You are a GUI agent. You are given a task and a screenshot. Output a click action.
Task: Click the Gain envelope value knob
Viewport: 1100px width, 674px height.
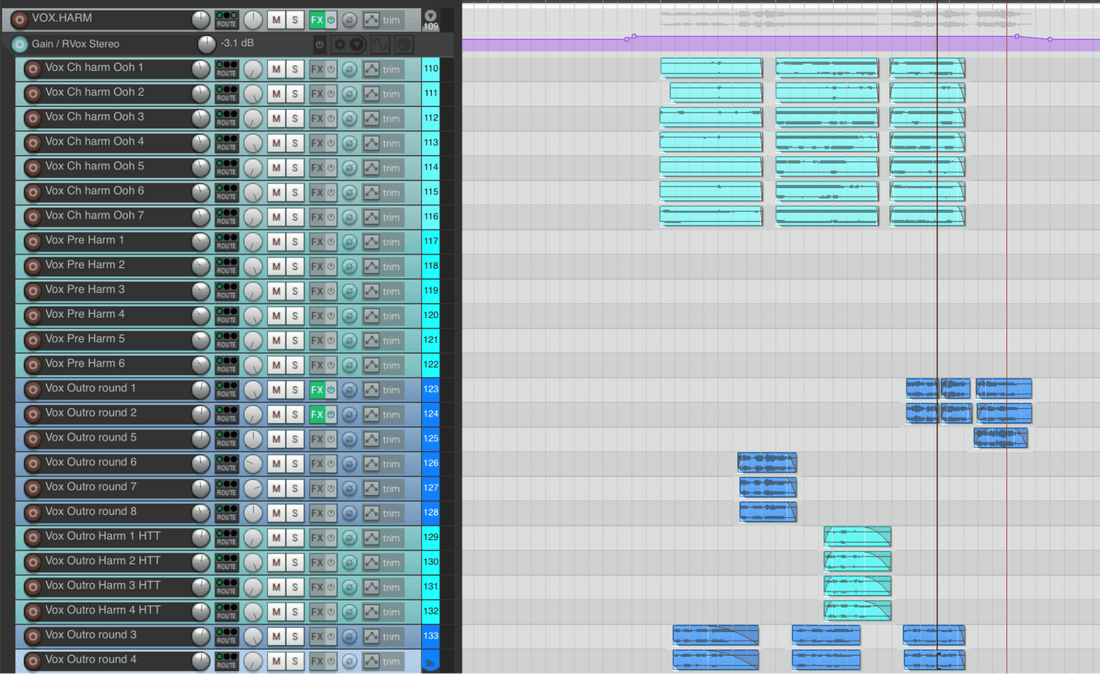pyautogui.click(x=206, y=44)
